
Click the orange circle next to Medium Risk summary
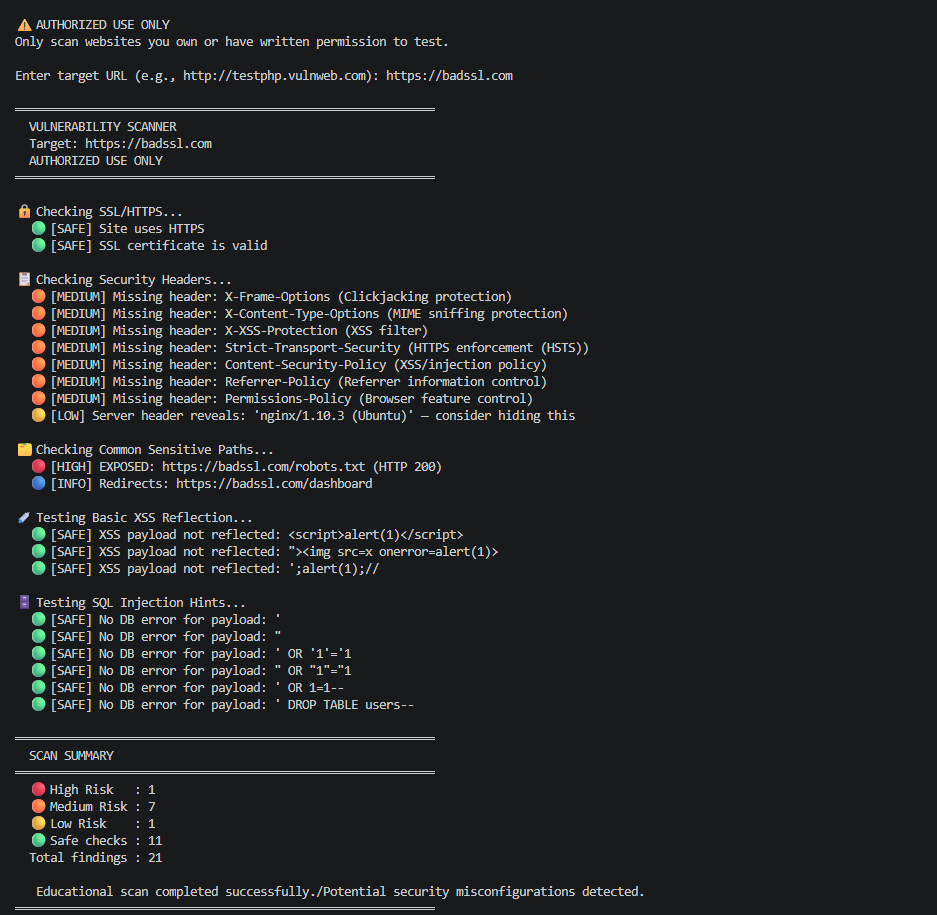pyautogui.click(x=39, y=806)
